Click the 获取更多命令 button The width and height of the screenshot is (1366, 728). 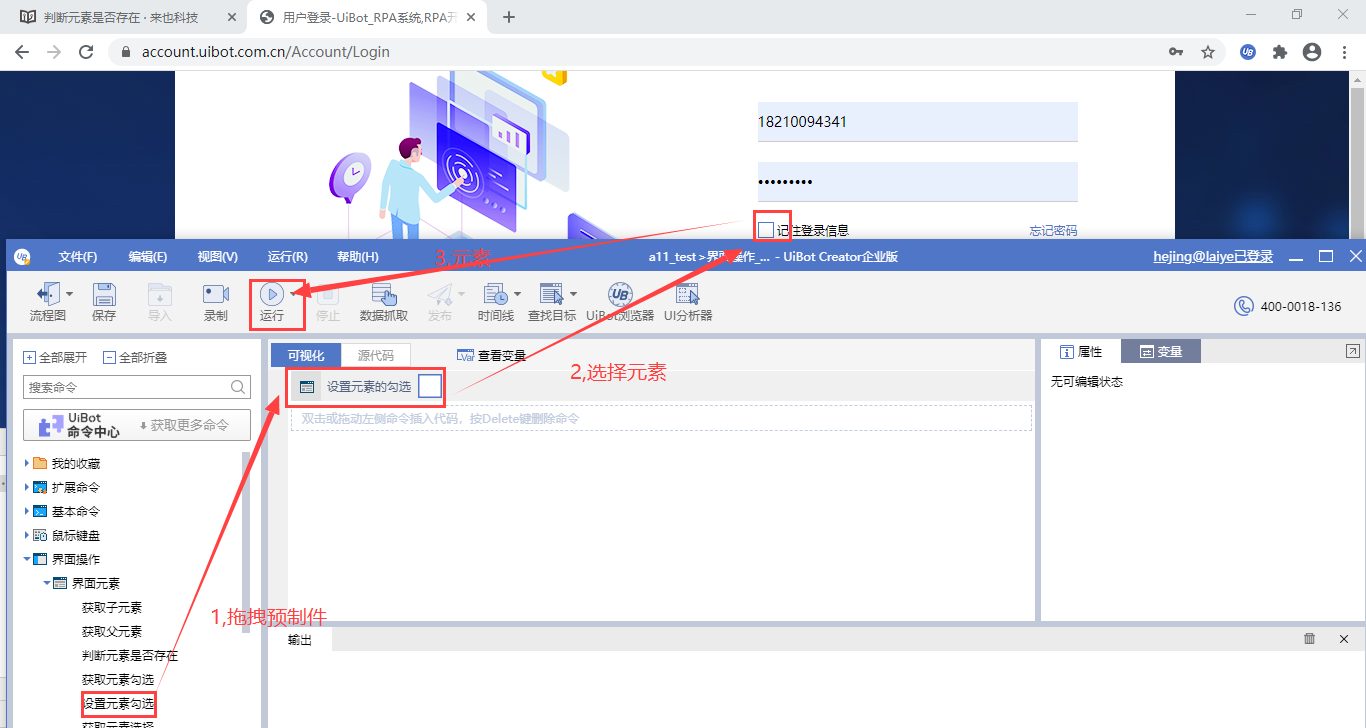coord(184,425)
